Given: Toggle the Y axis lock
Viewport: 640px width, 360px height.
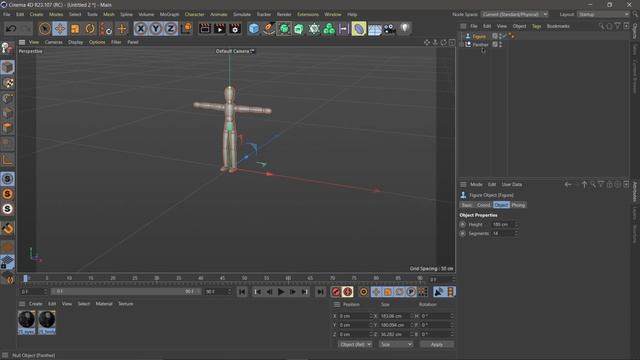Looking at the screenshot, I should coord(156,29).
